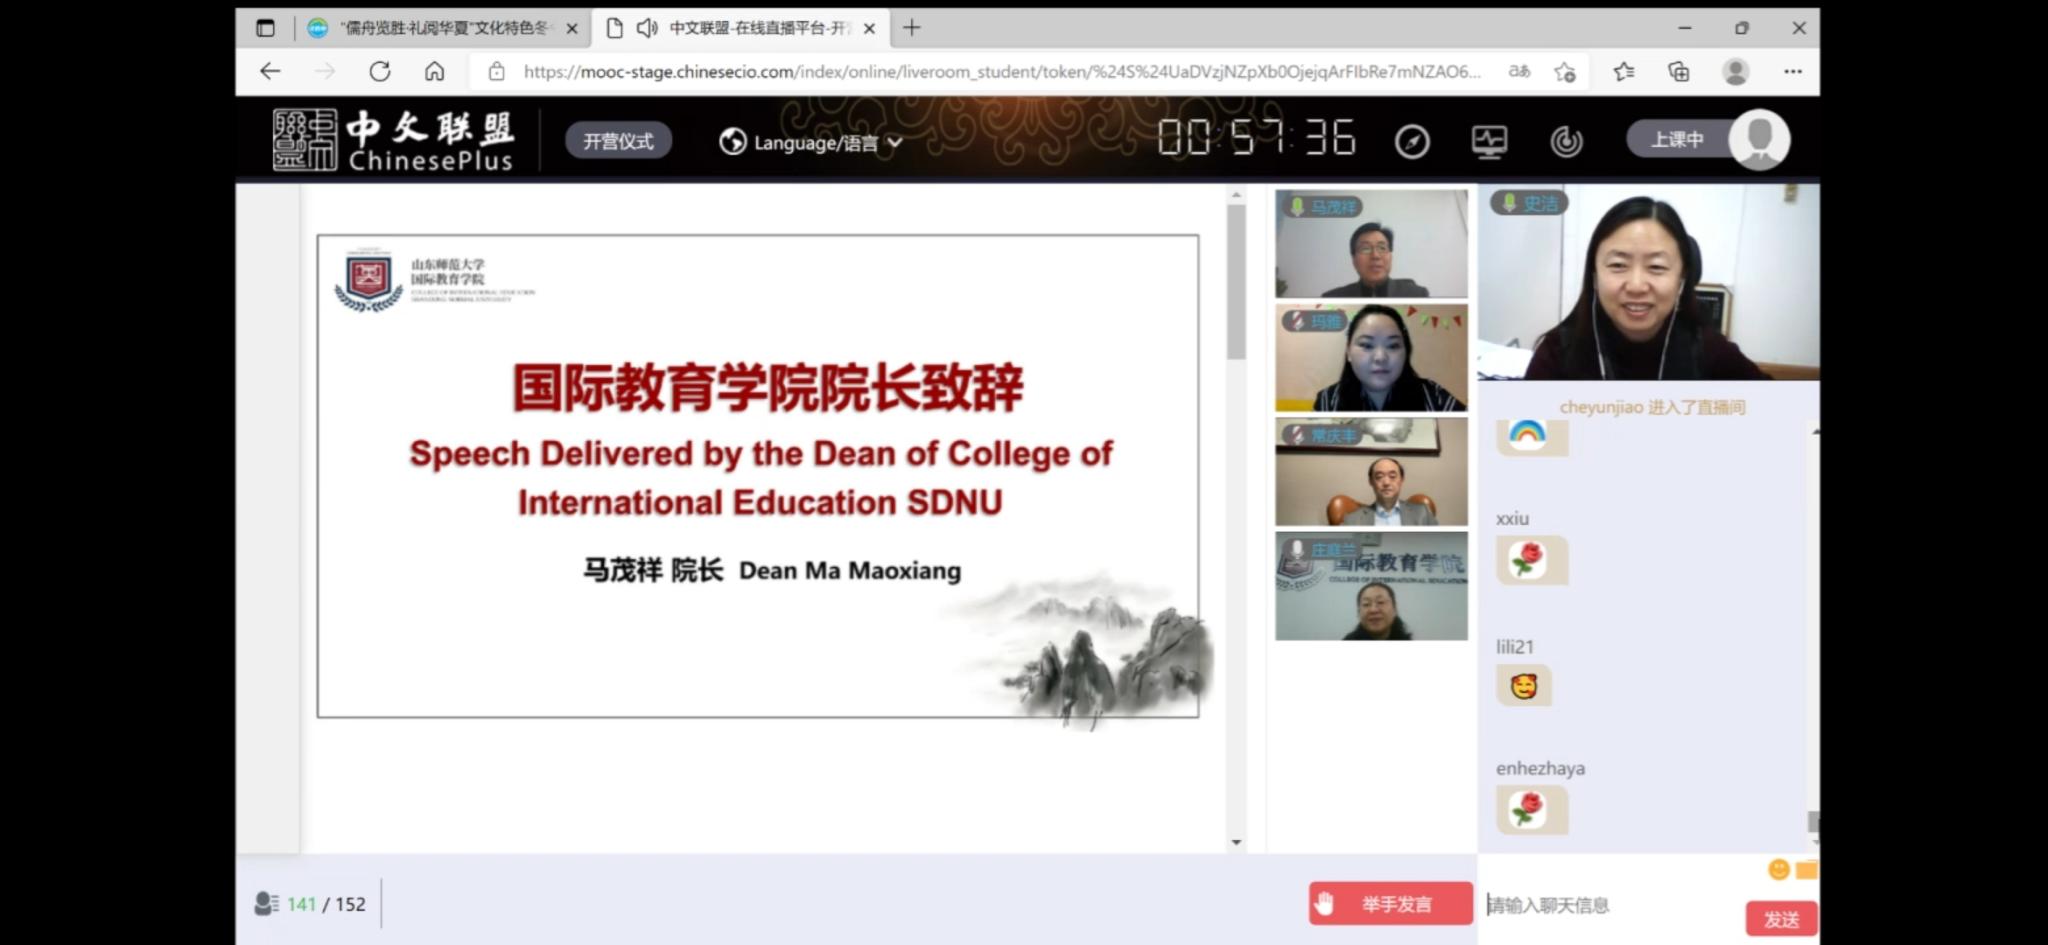Image resolution: width=2048 pixels, height=945 pixels.
Task: Click the 发送 send button
Action: tap(1781, 919)
